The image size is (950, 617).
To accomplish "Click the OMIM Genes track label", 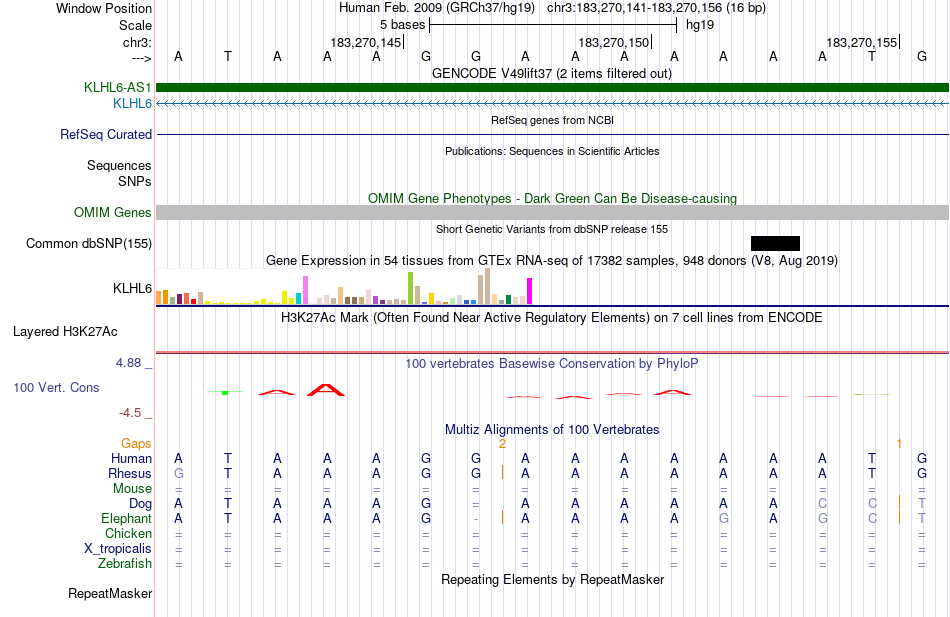I will [x=112, y=212].
